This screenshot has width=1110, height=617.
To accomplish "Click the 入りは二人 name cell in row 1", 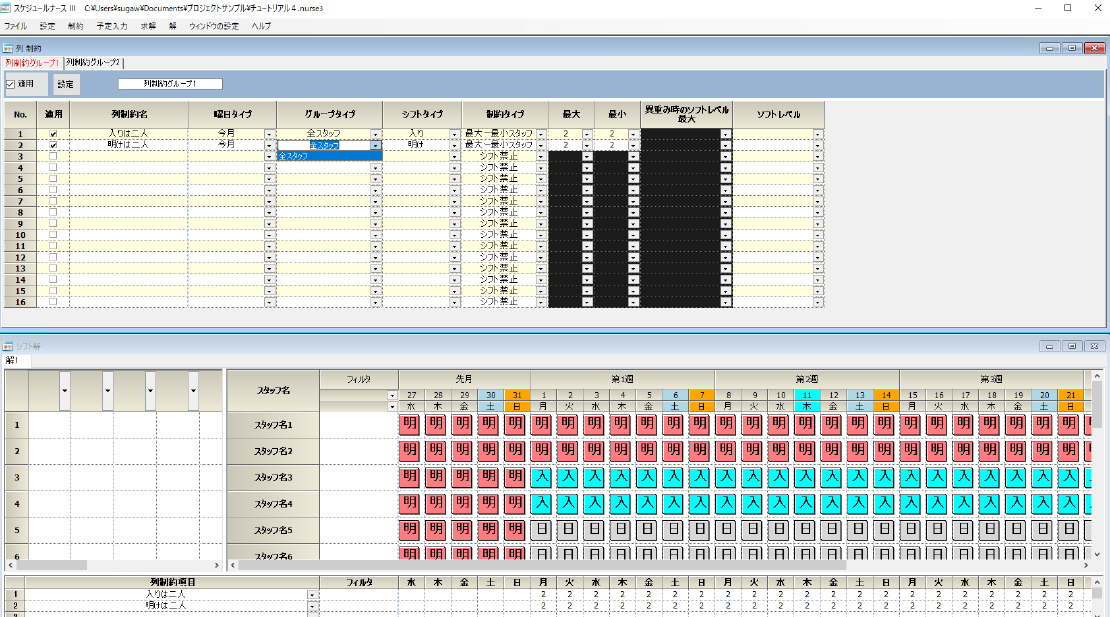I will 129,134.
